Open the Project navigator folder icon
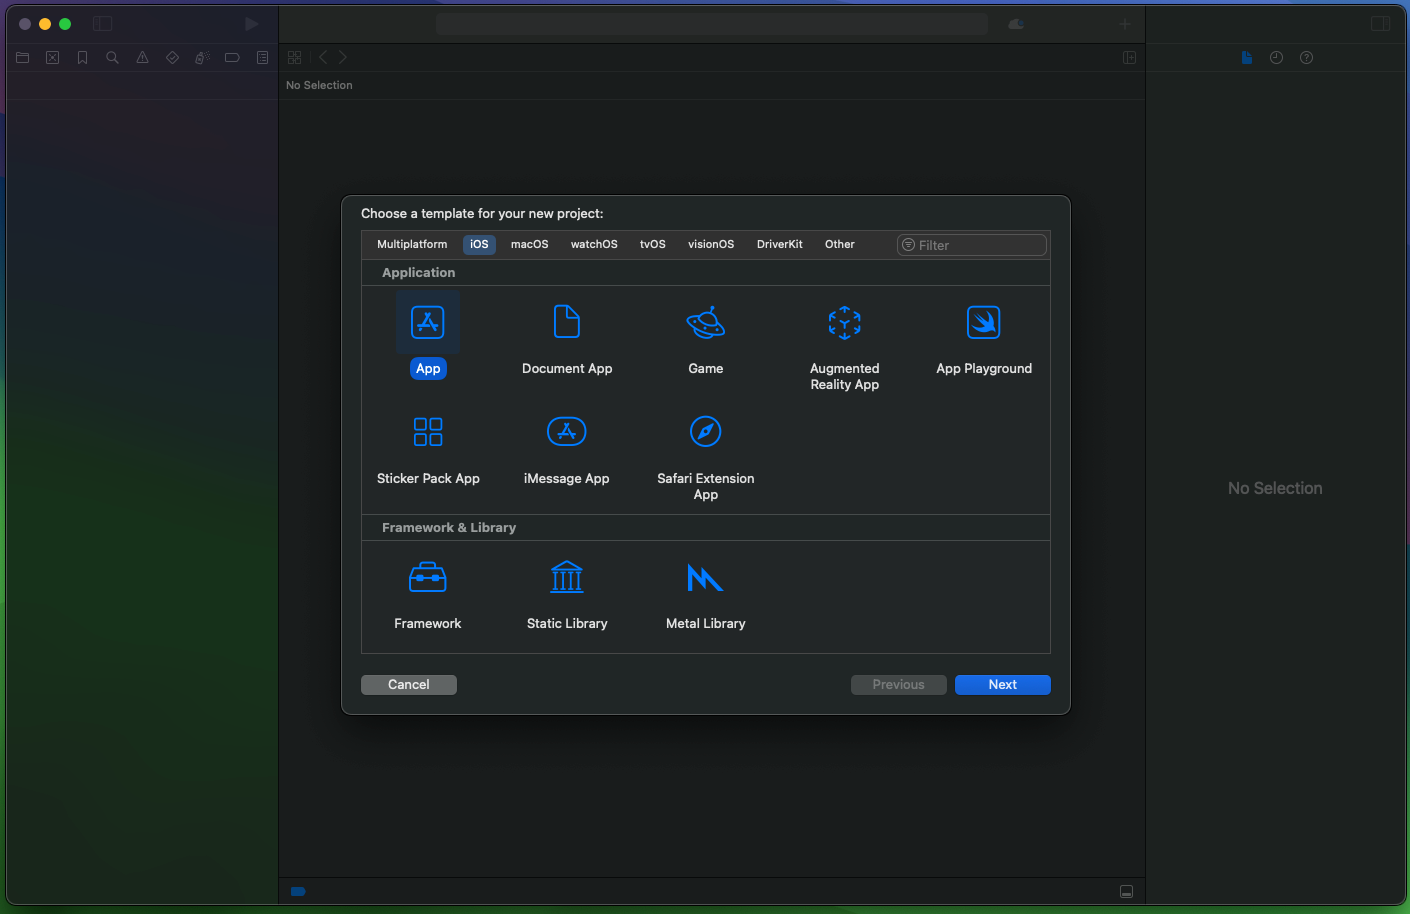Image resolution: width=1410 pixels, height=914 pixels. [22, 58]
